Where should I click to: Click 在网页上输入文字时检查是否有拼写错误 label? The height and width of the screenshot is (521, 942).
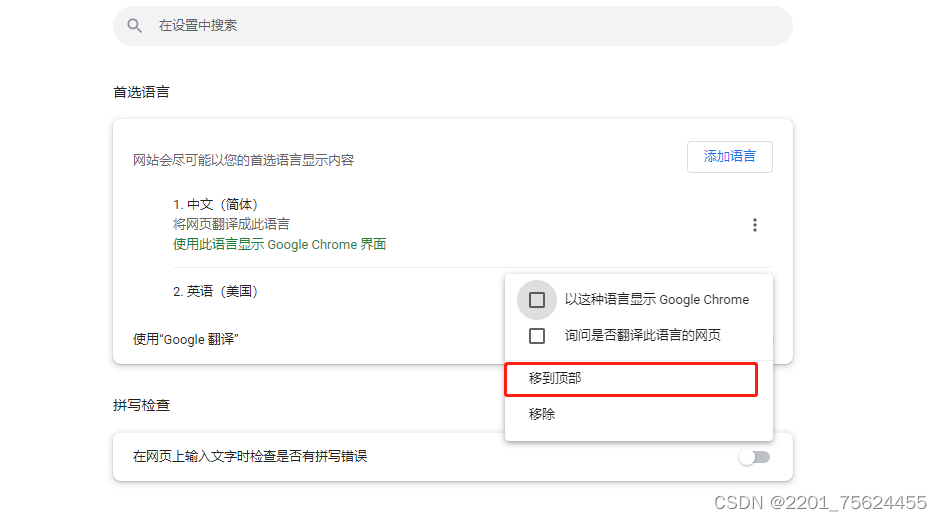(x=250, y=457)
